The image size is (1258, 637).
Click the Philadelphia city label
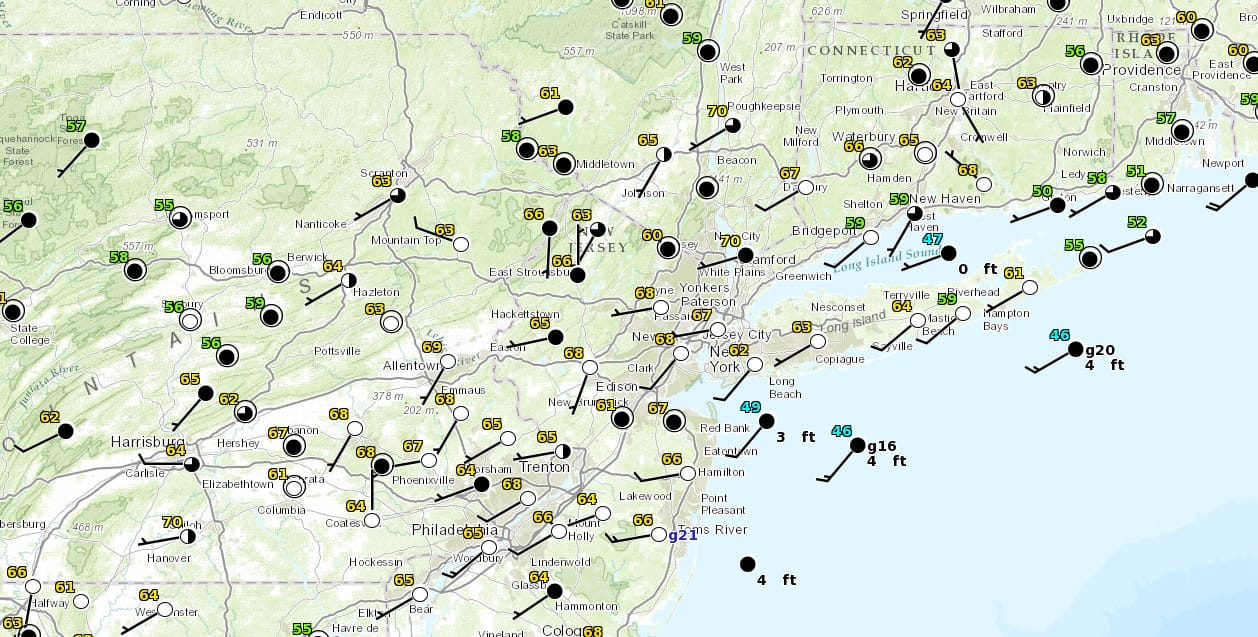(455, 529)
